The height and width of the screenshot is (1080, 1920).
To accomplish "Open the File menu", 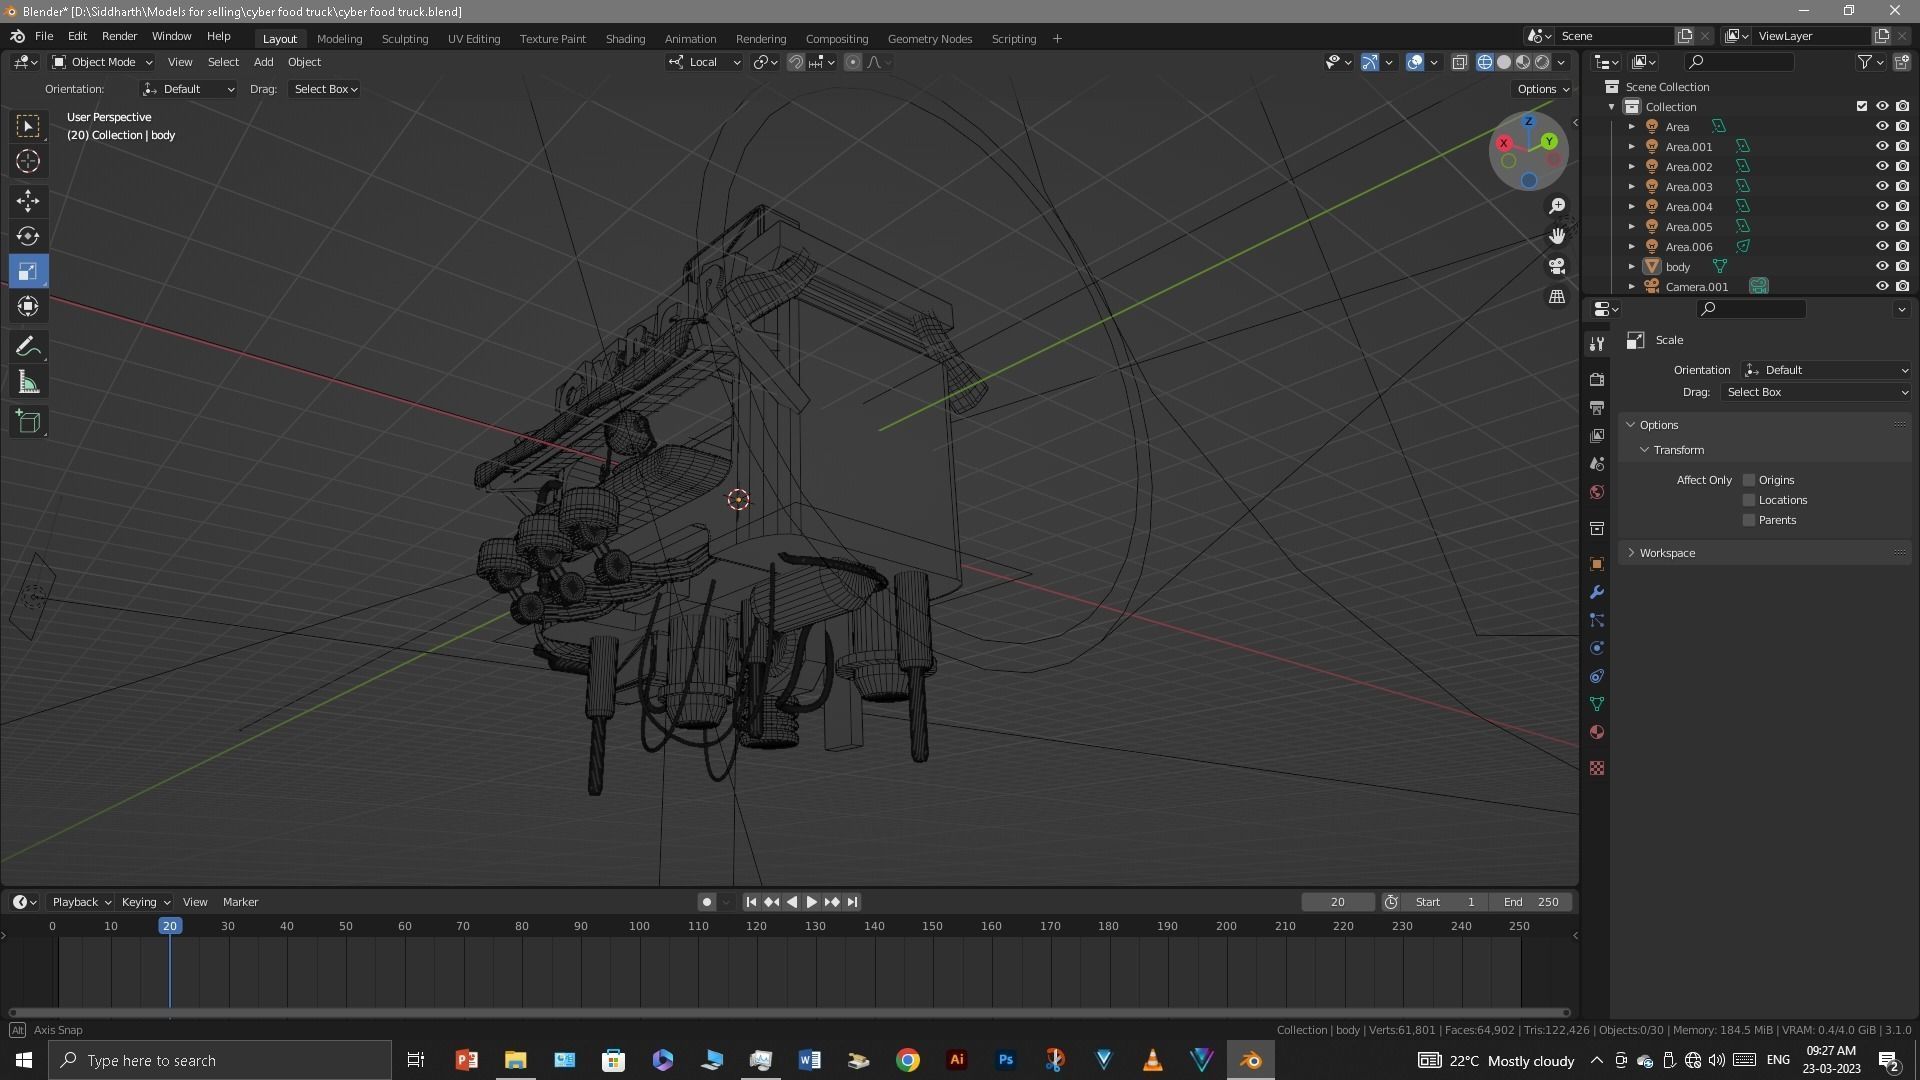I will pos(44,36).
